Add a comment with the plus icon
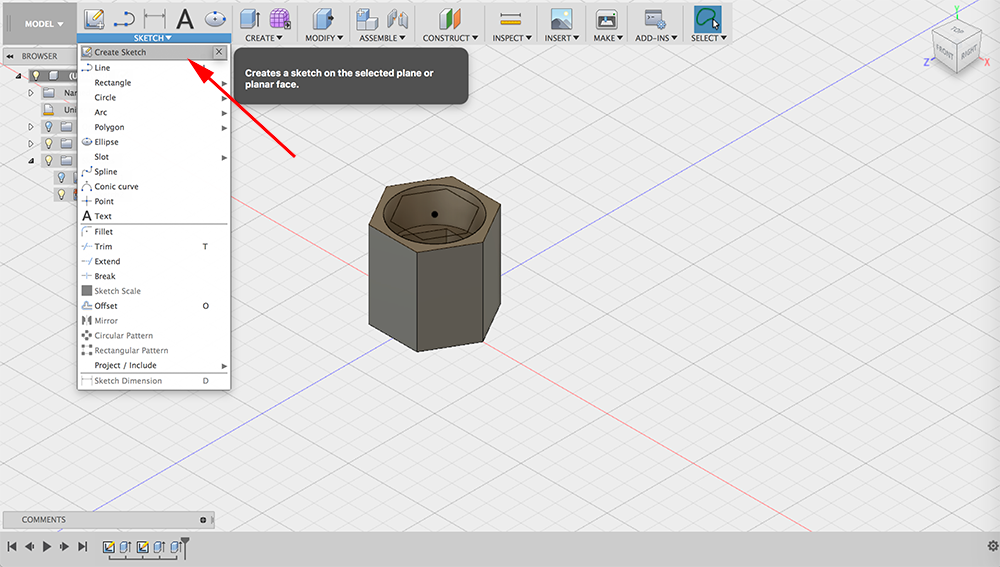Viewport: 1000px width, 567px height. [x=203, y=520]
